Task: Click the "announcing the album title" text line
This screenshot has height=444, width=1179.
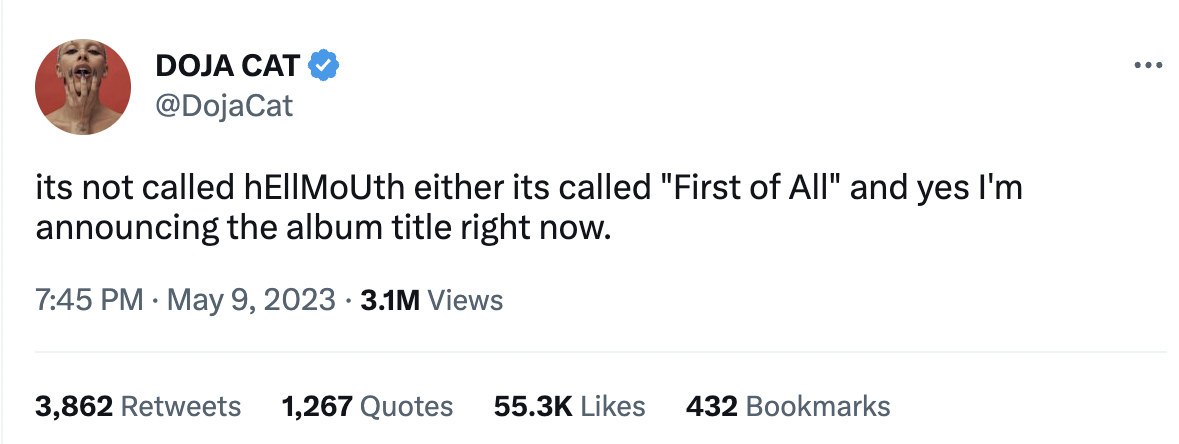Action: click(x=320, y=228)
